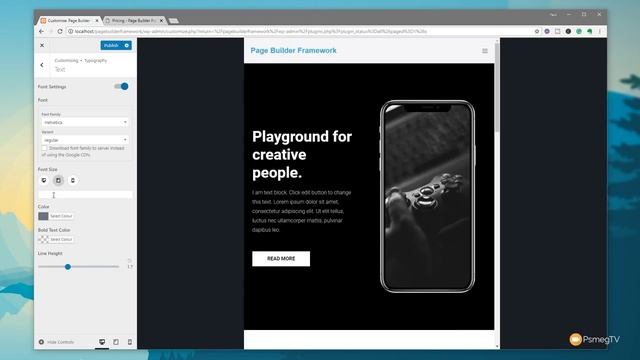
Task: Switch to the Pricing Page Builder tab
Action: [x=133, y=20]
